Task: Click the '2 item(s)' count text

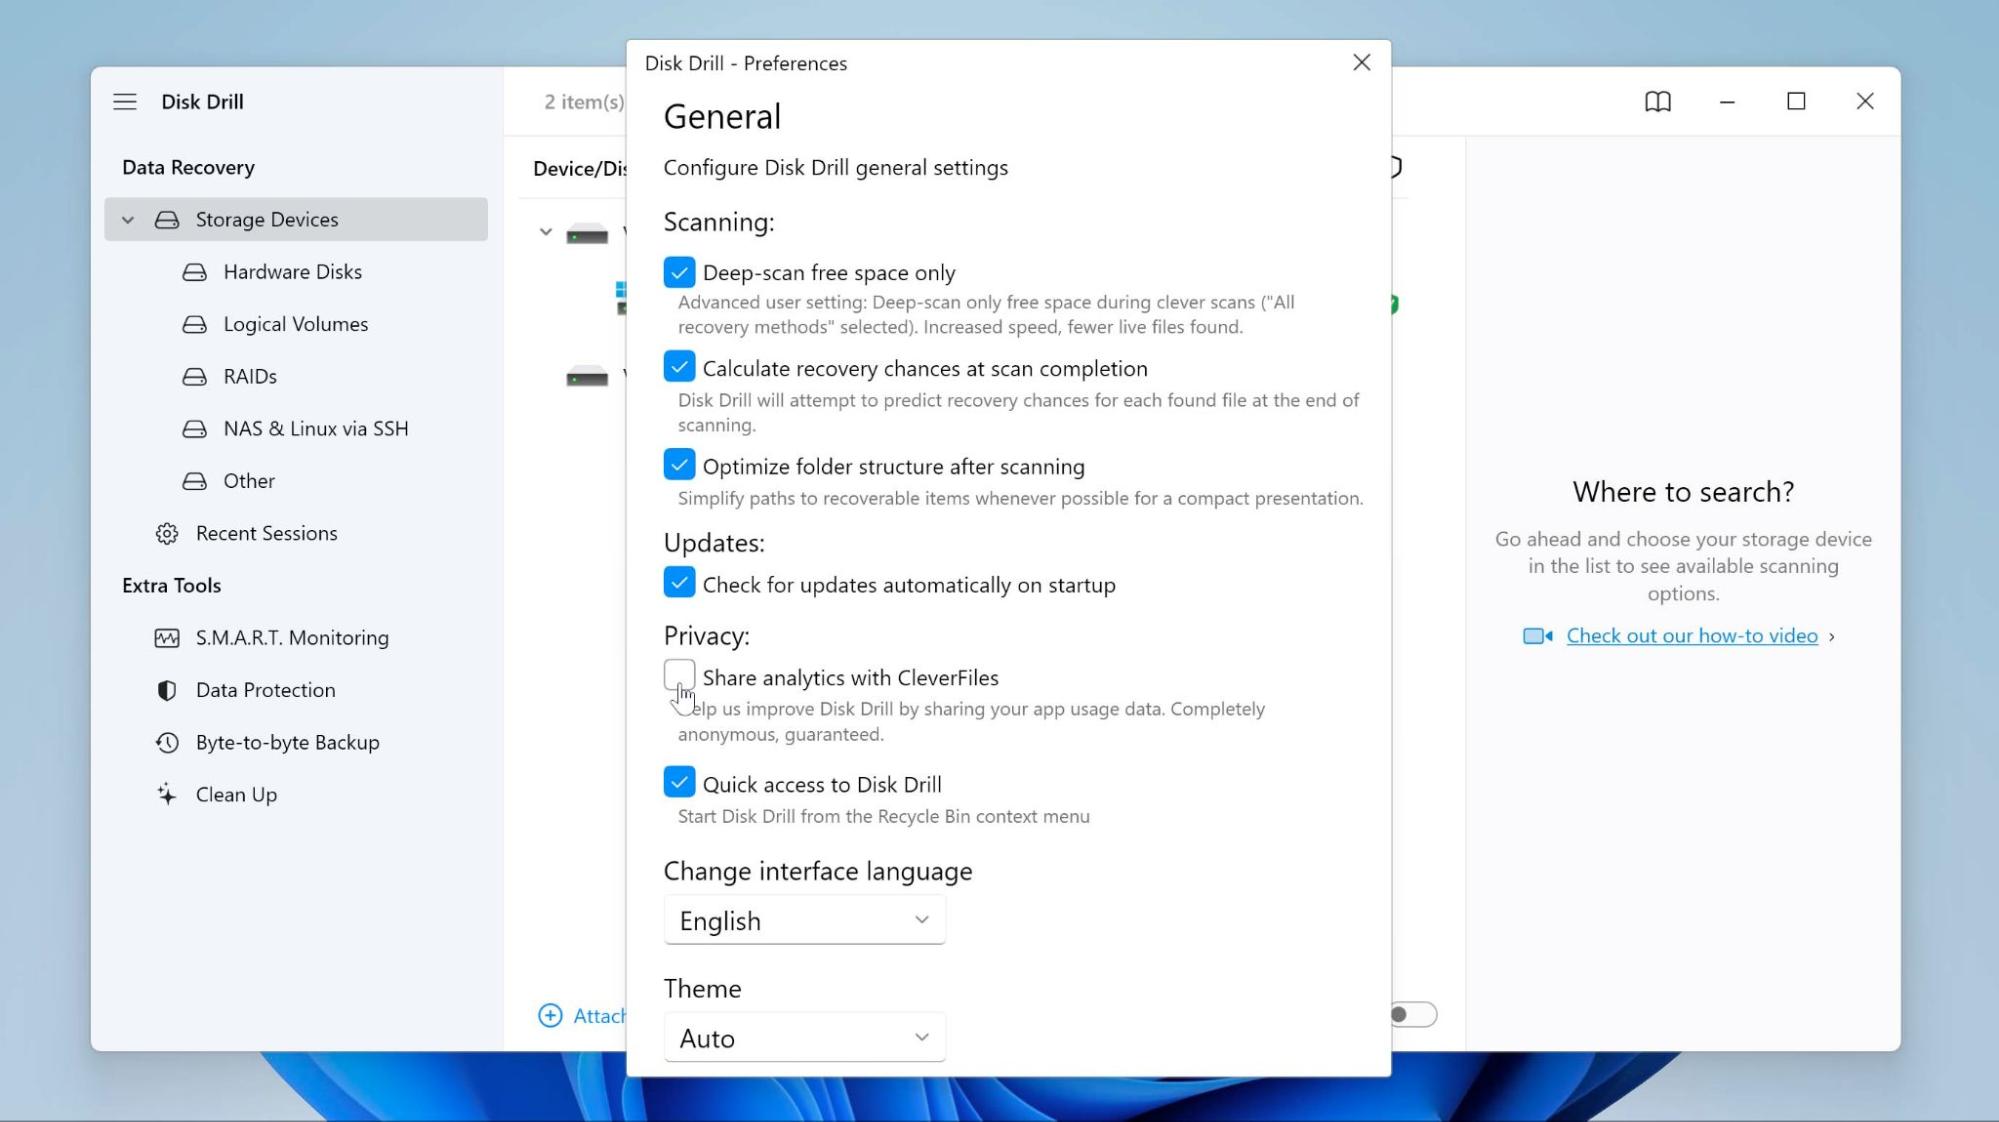Action: pyautogui.click(x=584, y=102)
